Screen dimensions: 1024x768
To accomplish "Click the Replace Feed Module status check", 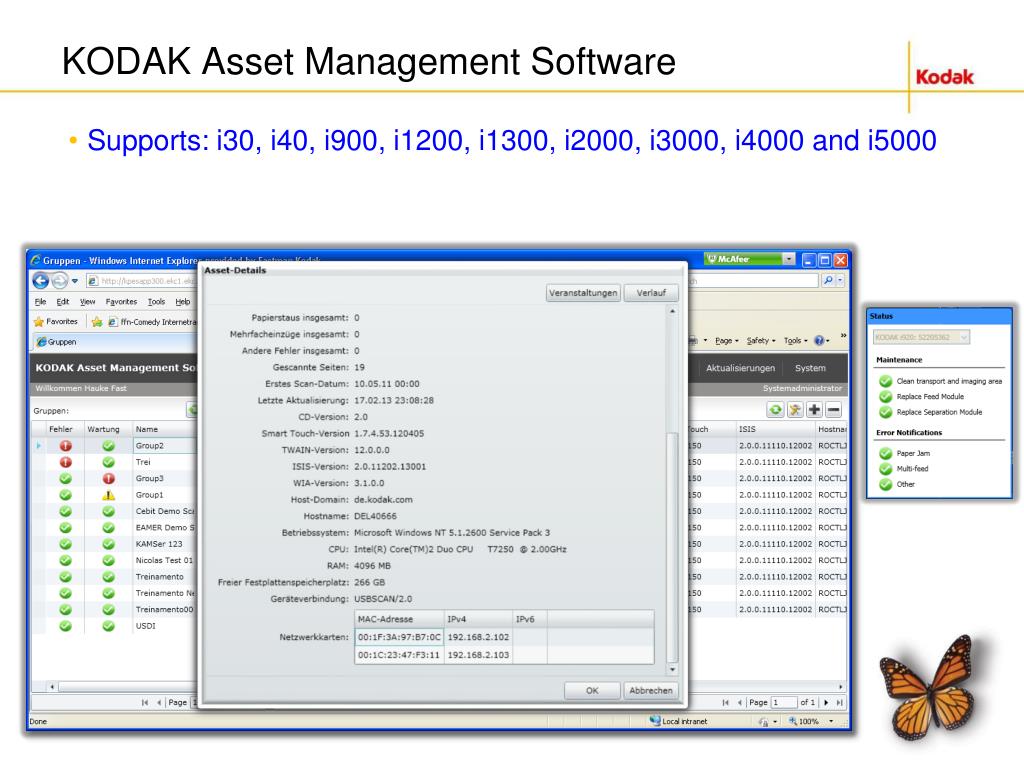I will (886, 396).
